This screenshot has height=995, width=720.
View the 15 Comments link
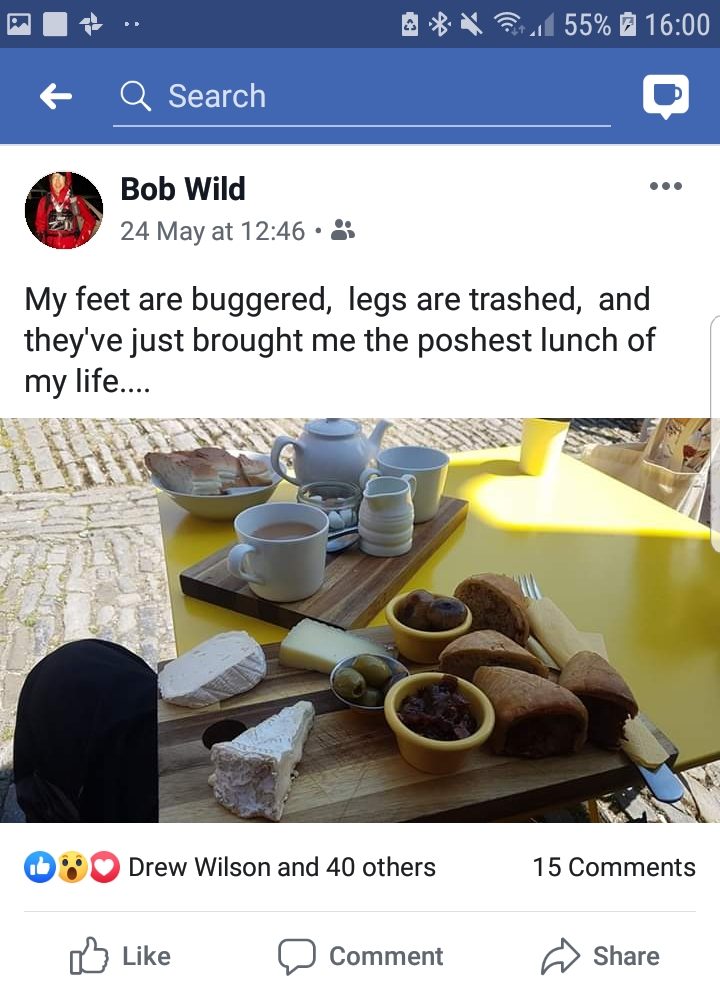(x=613, y=867)
